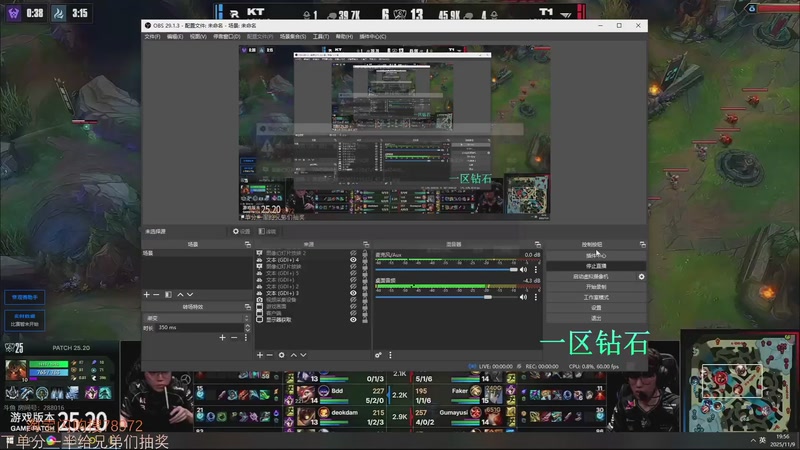Show hidden 文本 (GDI+) 5 source
The image size is (800, 450).
[x=353, y=273]
